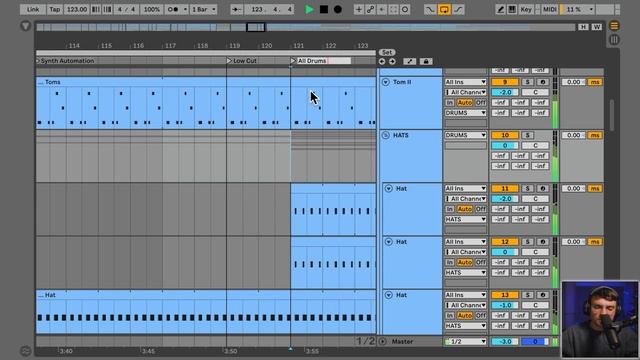The width and height of the screenshot is (640, 360).
Task: Click the MIDI Arrangement Overdub plus icon
Action: tap(358, 9)
